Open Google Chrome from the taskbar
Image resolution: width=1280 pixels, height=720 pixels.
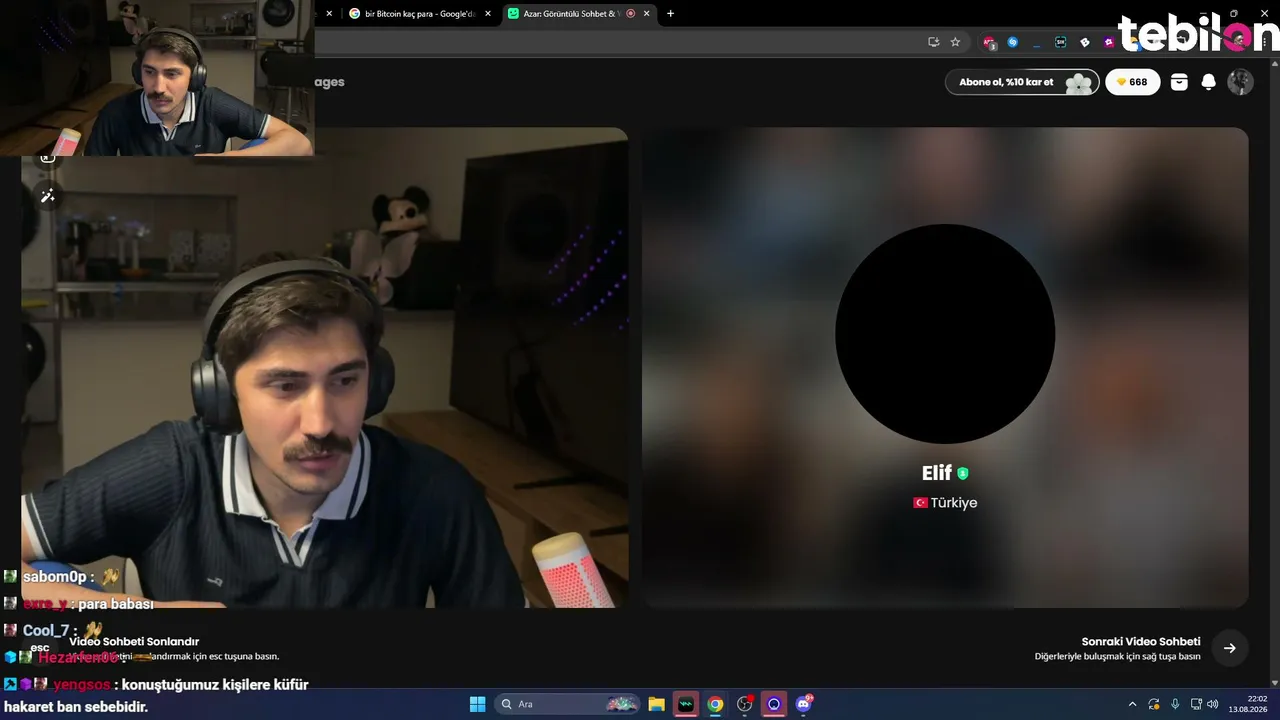coord(715,704)
